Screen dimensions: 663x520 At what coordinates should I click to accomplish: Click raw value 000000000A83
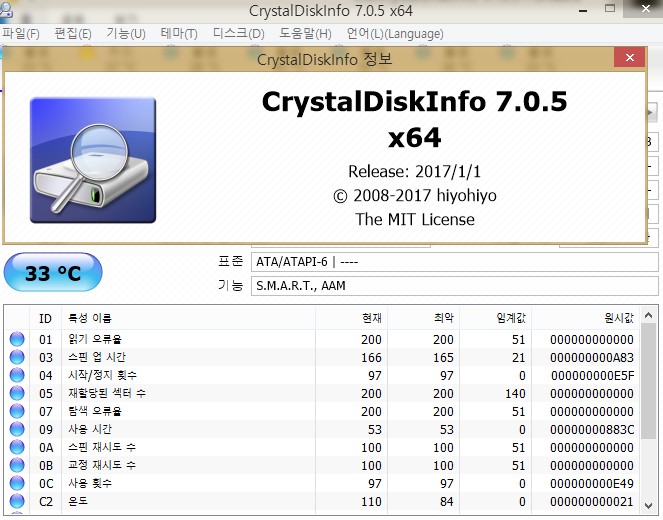[x=592, y=358]
